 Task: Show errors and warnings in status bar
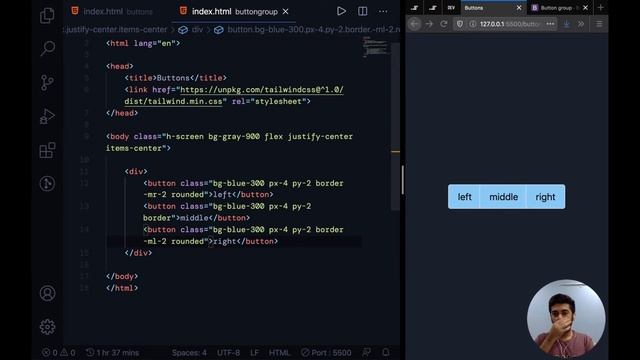59,353
